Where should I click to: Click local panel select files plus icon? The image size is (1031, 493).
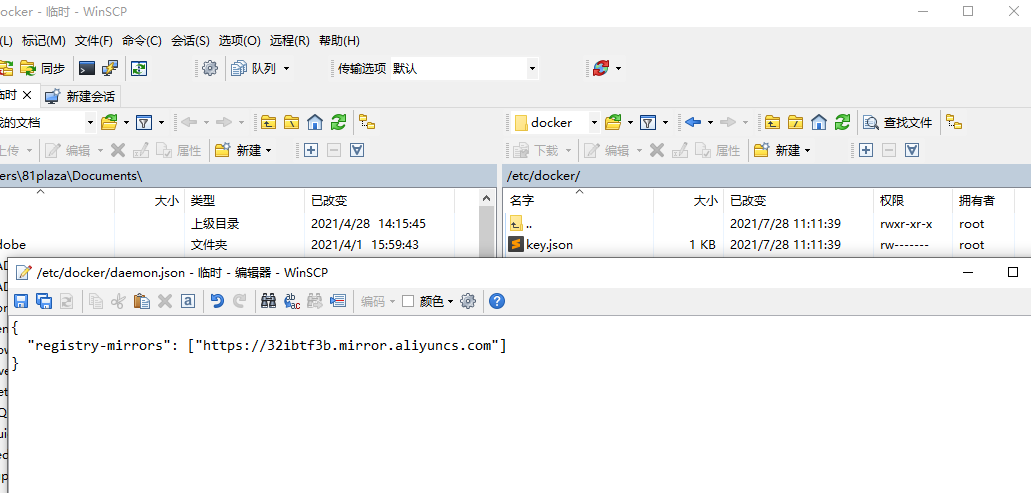click(x=310, y=151)
